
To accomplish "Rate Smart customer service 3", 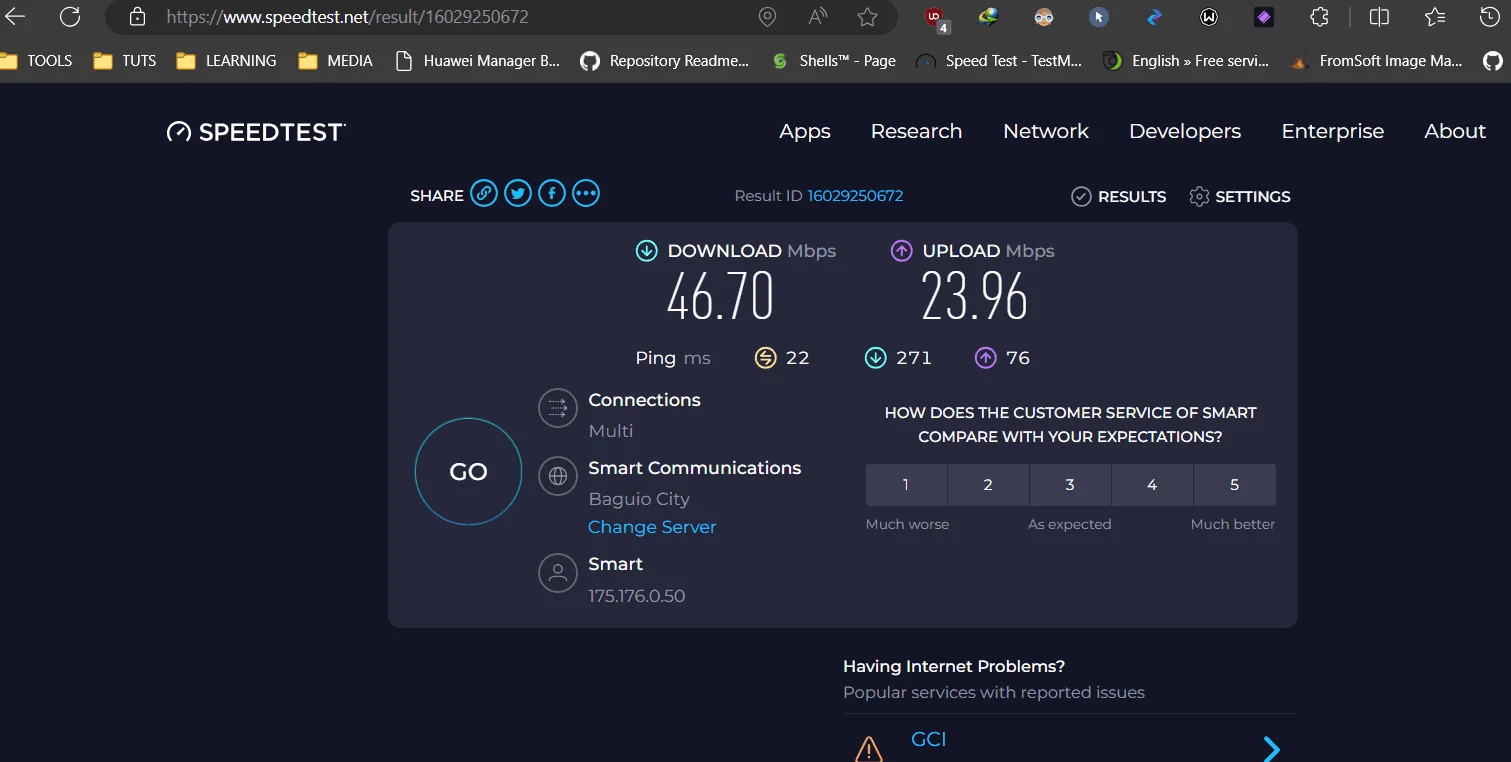I will (1070, 485).
